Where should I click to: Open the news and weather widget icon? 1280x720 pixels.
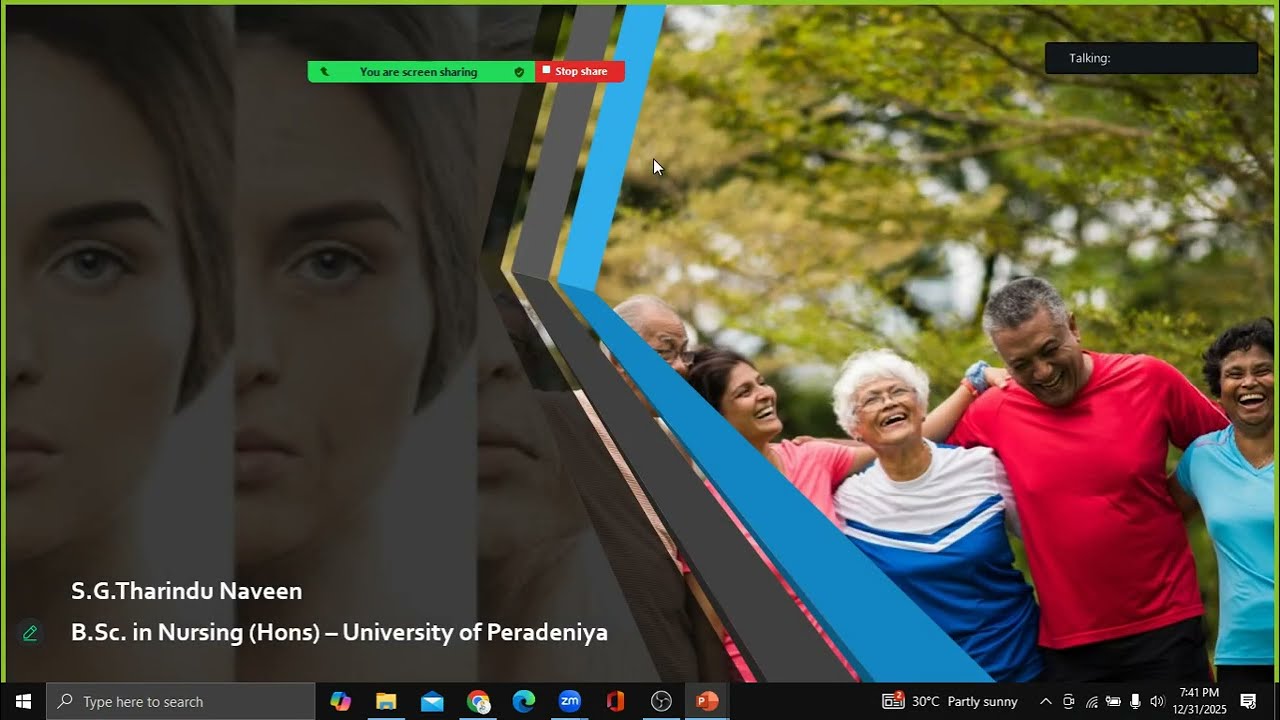(x=893, y=701)
